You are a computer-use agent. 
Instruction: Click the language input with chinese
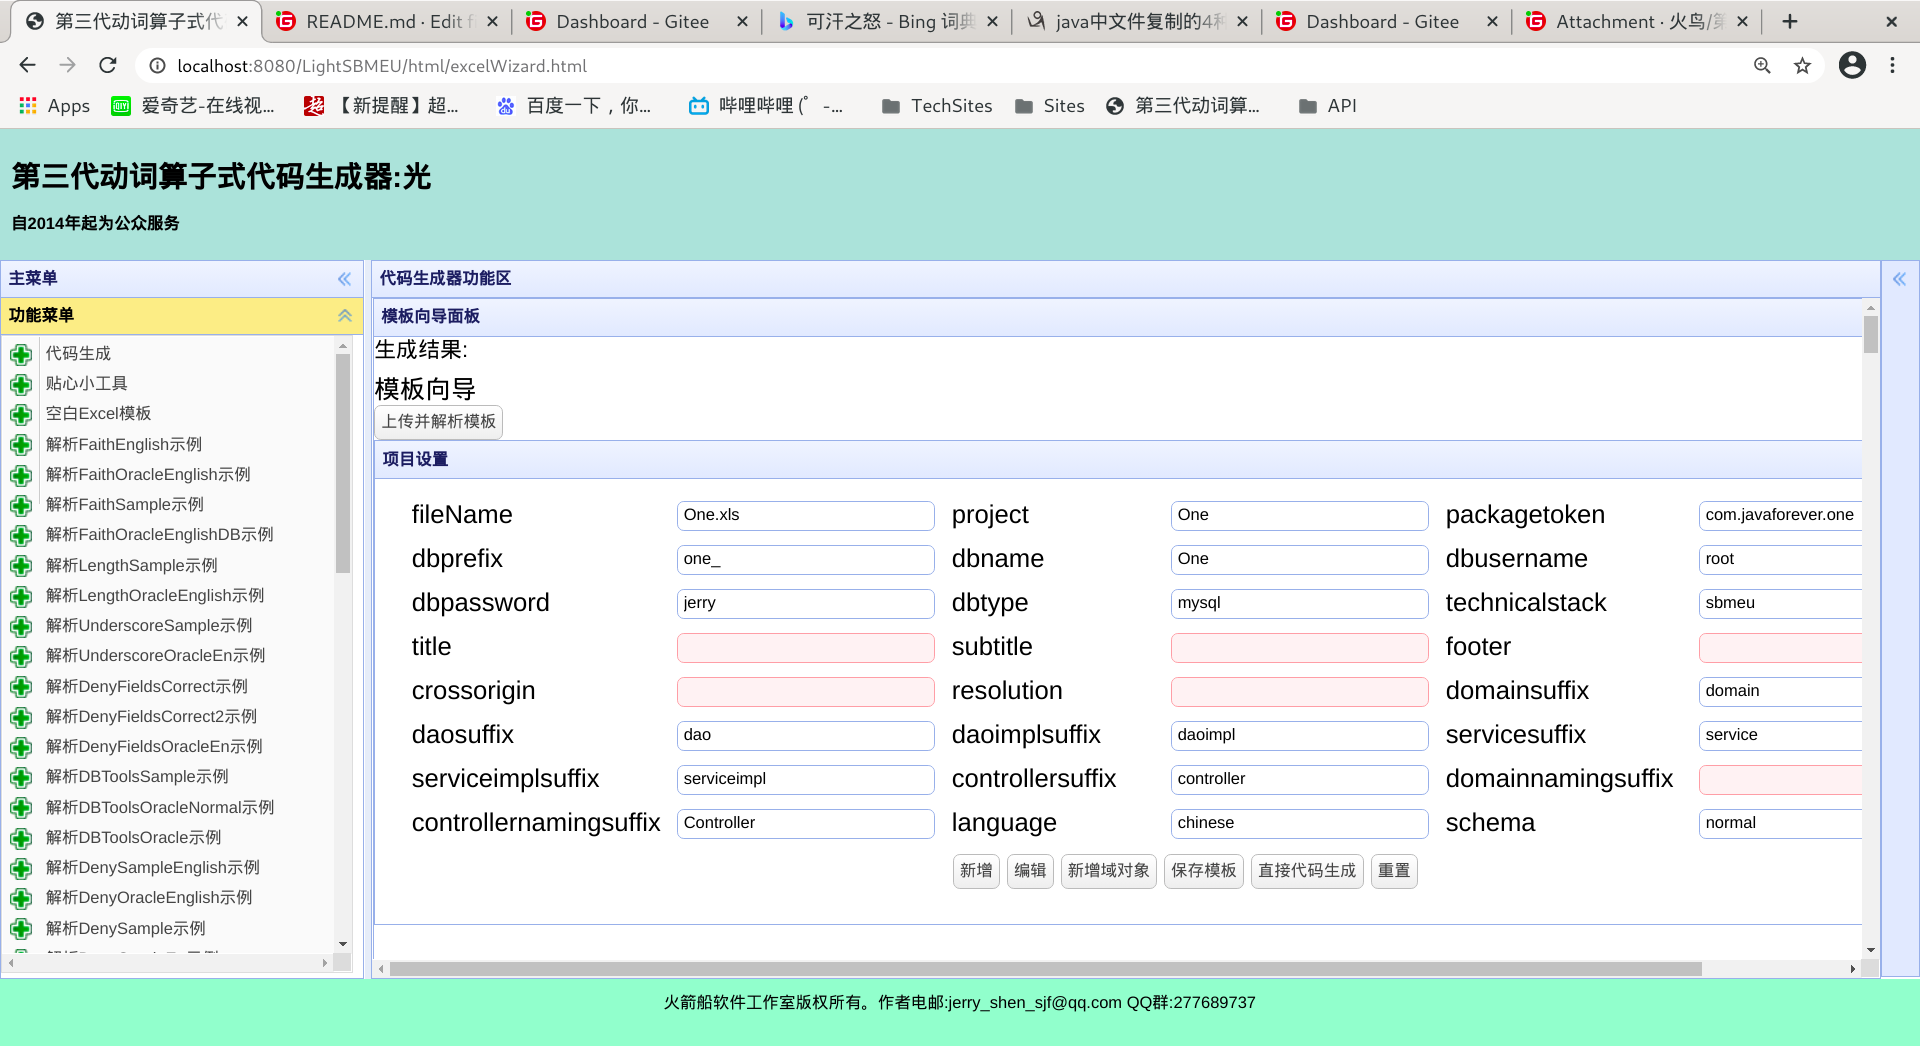tap(1299, 823)
